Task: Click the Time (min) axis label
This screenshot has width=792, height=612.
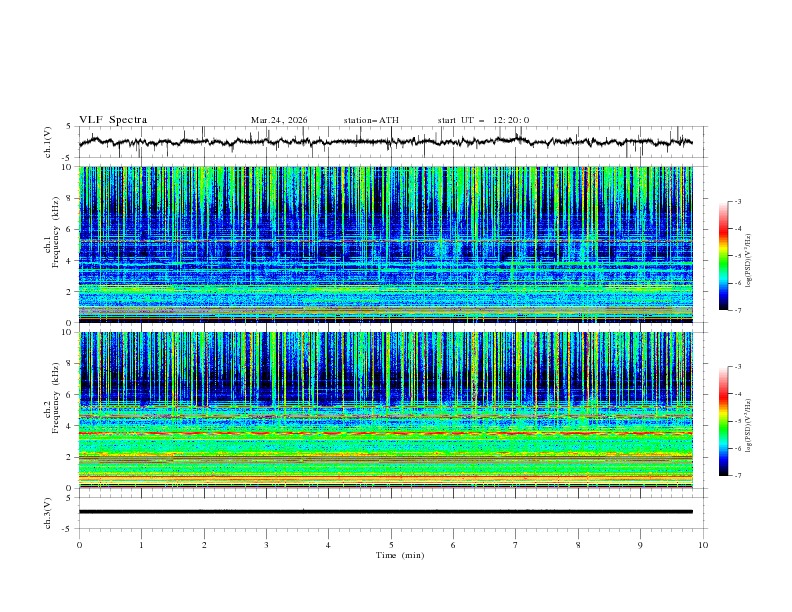Action: (x=399, y=555)
